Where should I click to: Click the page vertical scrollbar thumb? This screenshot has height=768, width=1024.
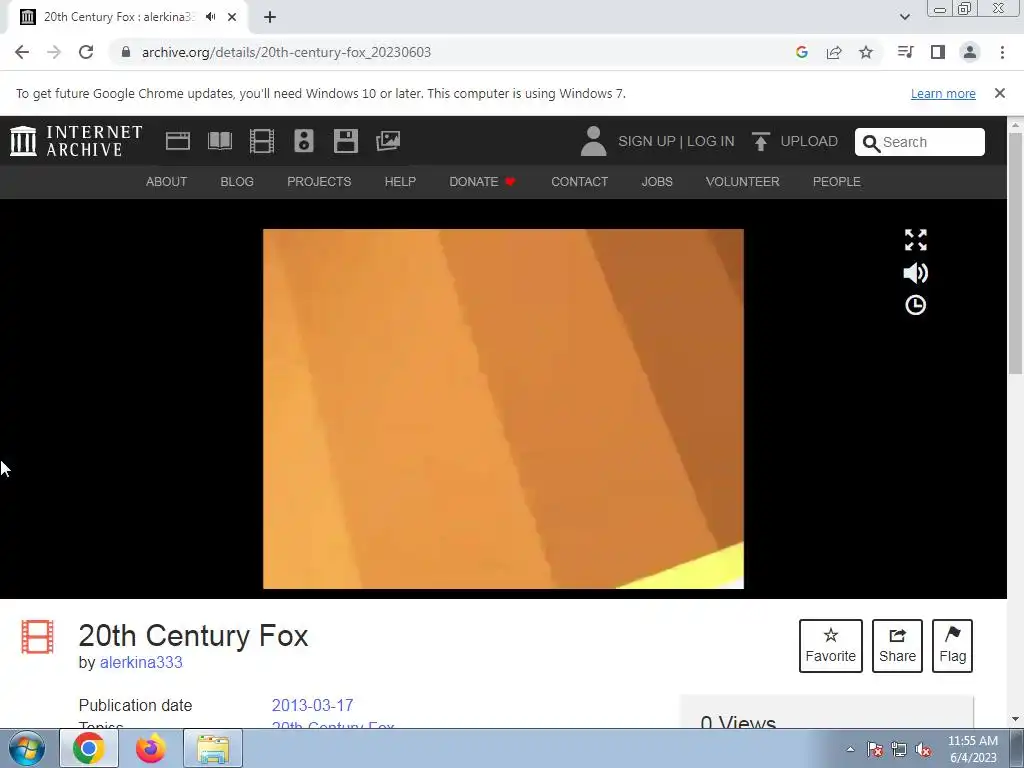[1016, 253]
